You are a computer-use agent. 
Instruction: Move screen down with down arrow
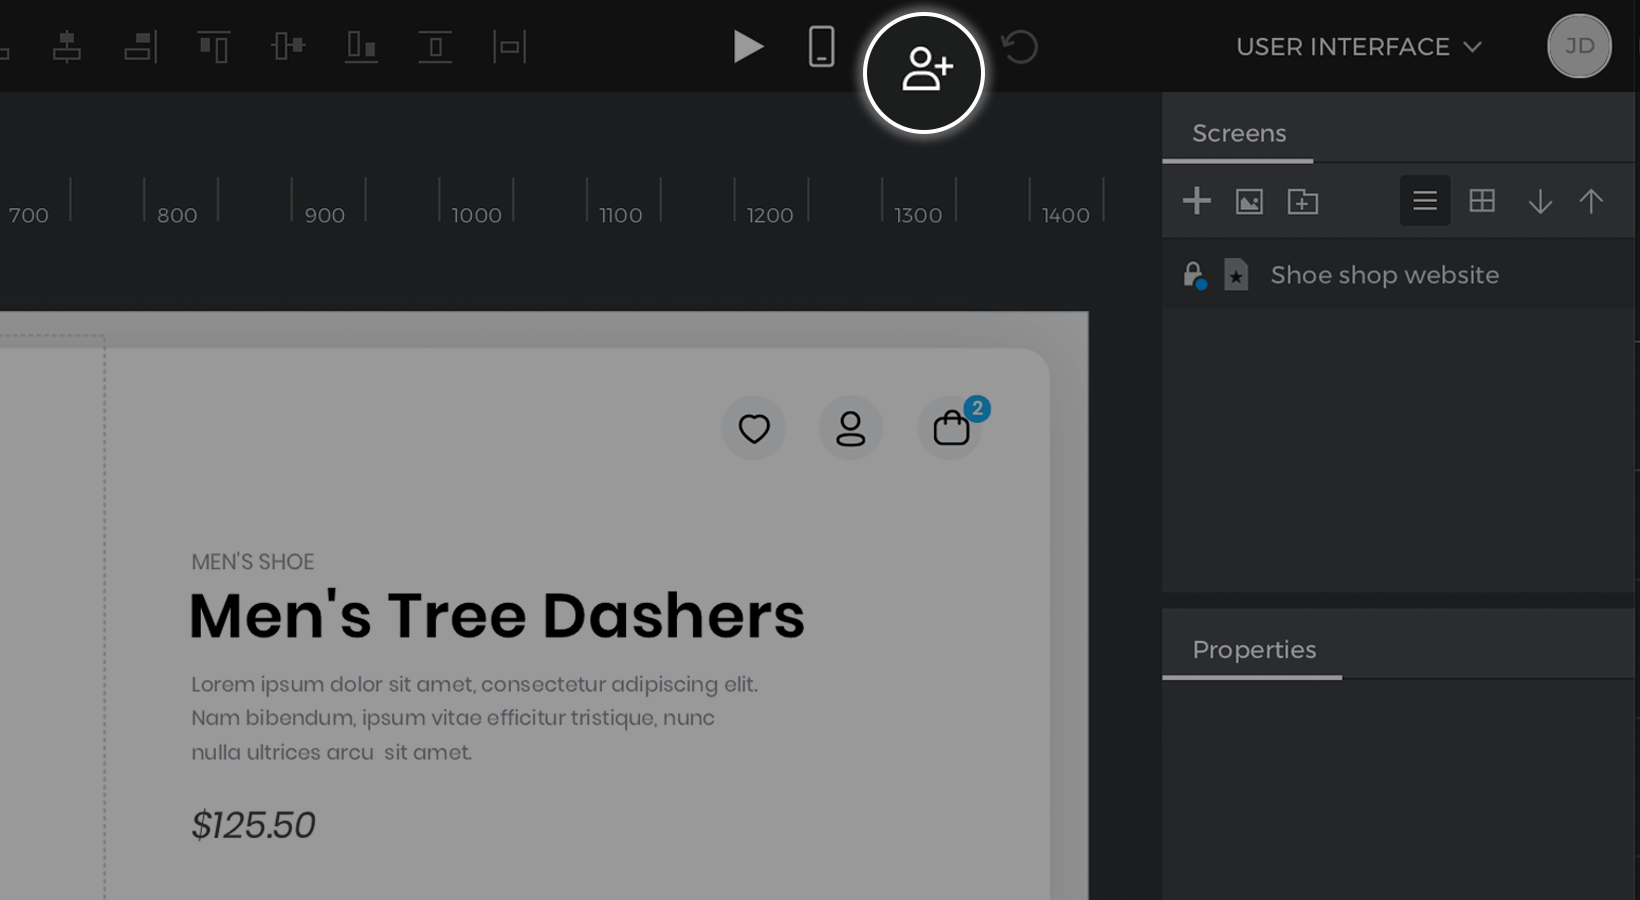tap(1540, 201)
